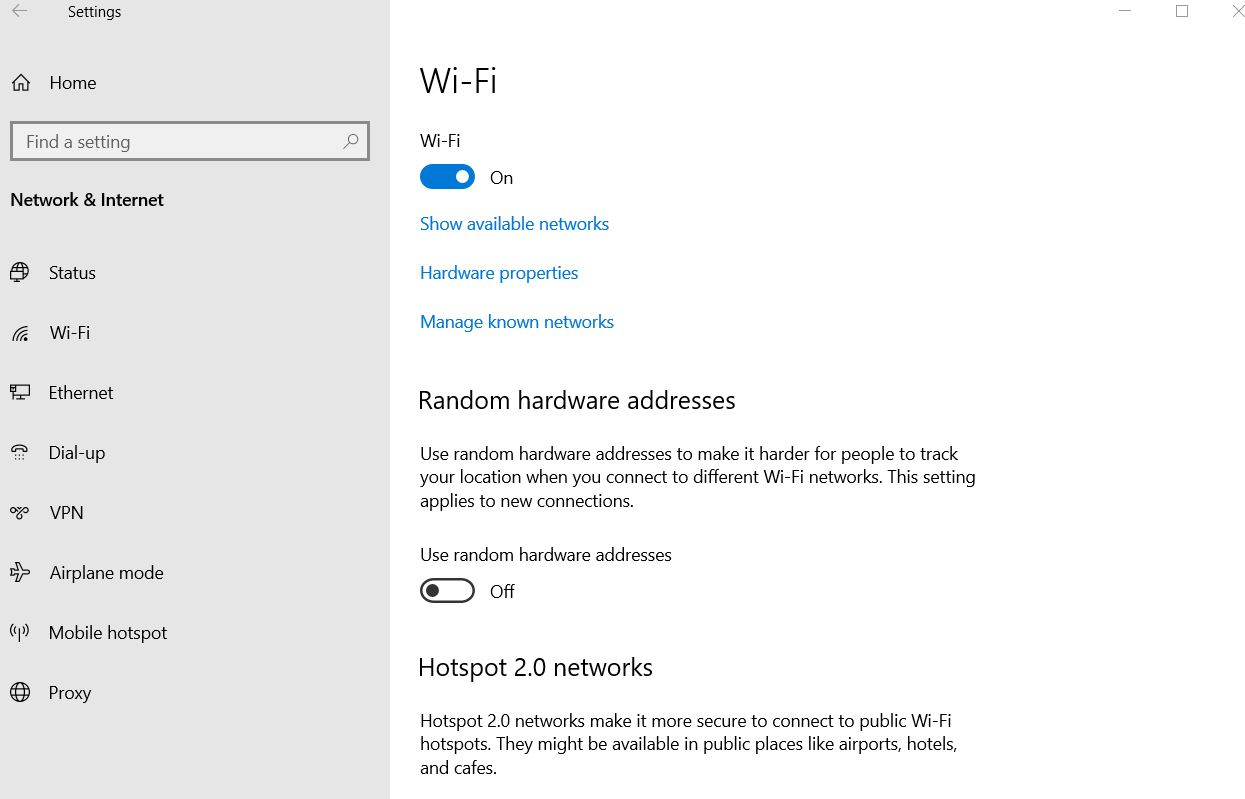Open Proxy settings label

[x=70, y=693]
